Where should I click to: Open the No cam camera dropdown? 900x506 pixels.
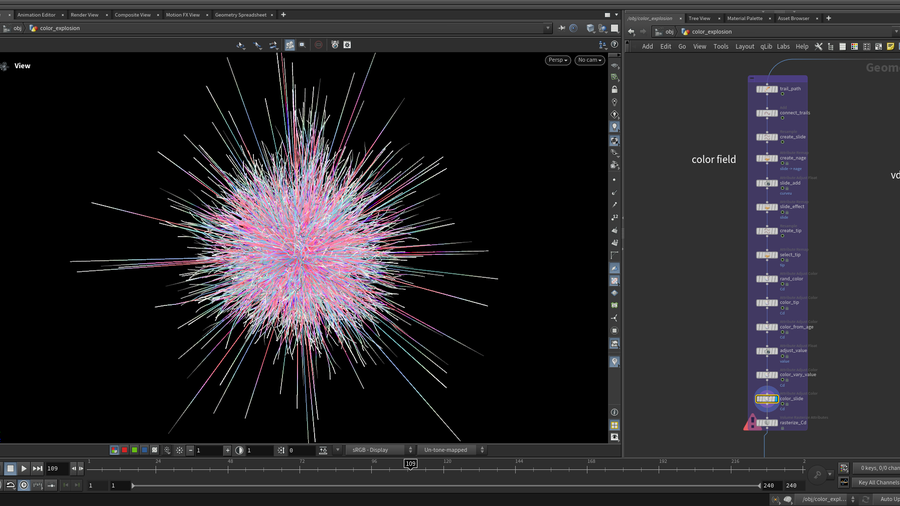click(589, 60)
